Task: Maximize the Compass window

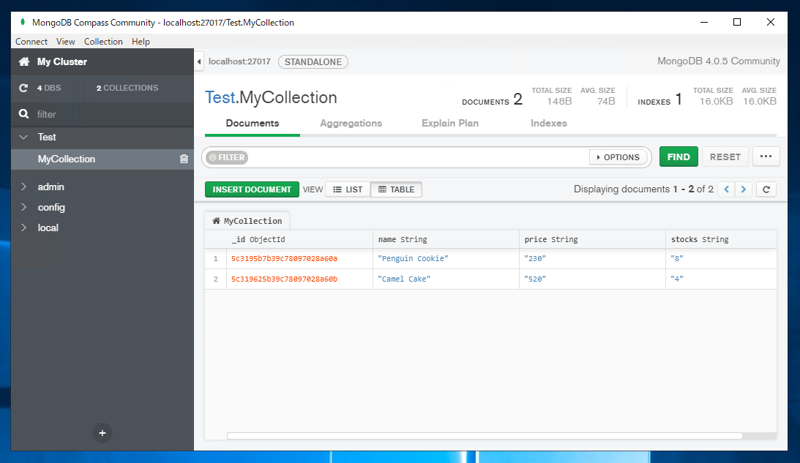Action: tap(737, 22)
